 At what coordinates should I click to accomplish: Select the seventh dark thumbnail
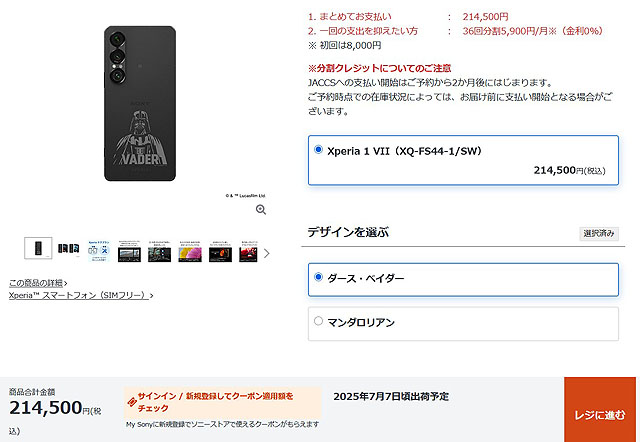click(220, 251)
